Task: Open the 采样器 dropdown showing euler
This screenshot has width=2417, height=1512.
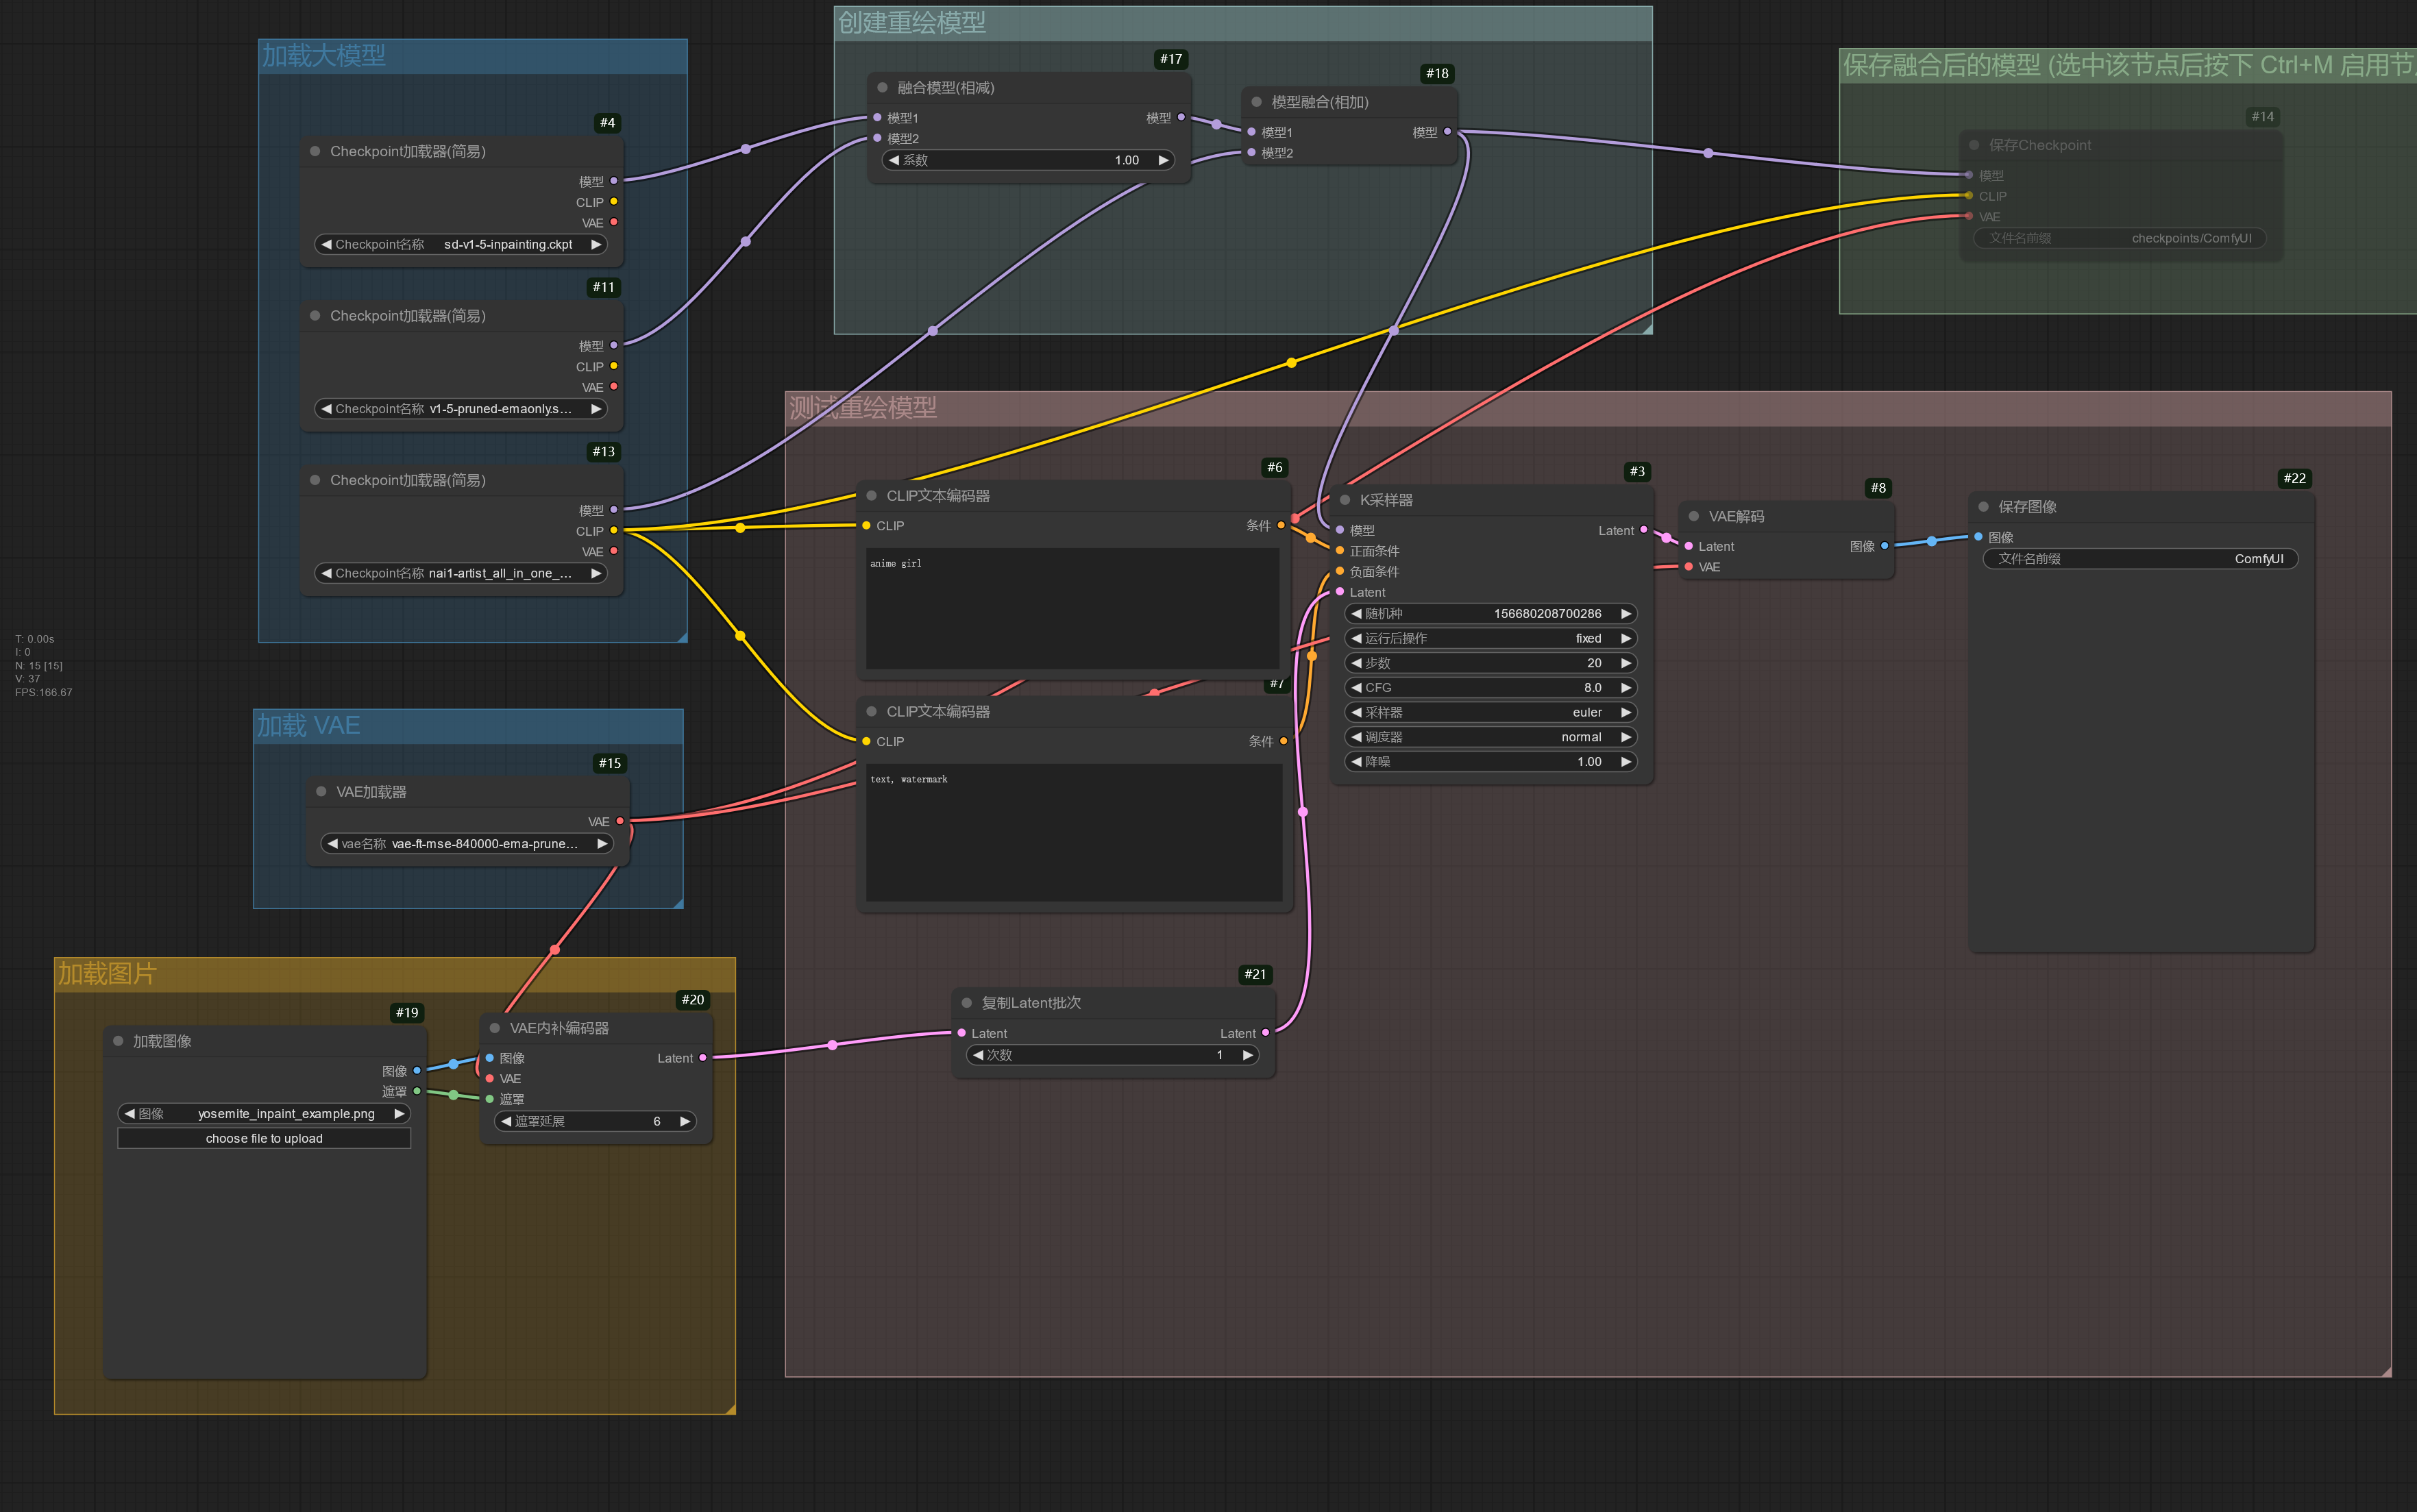Action: 1489,712
